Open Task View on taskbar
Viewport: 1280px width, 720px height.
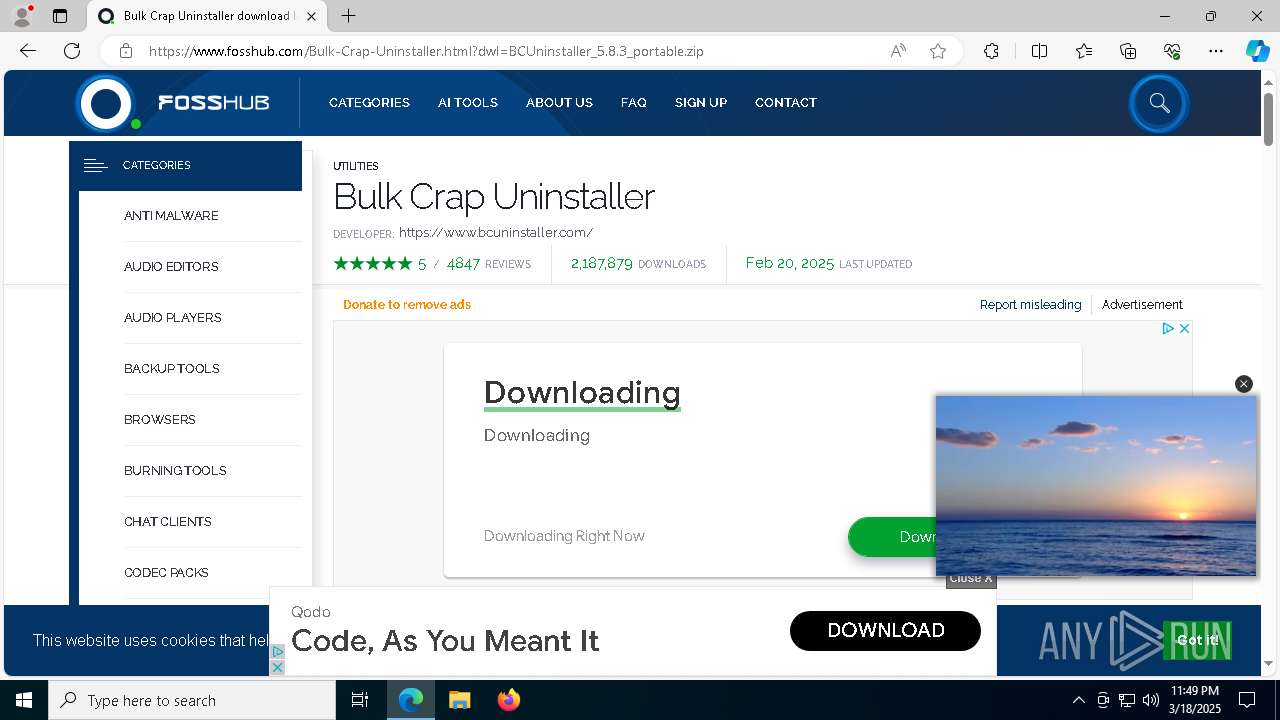[x=360, y=700]
